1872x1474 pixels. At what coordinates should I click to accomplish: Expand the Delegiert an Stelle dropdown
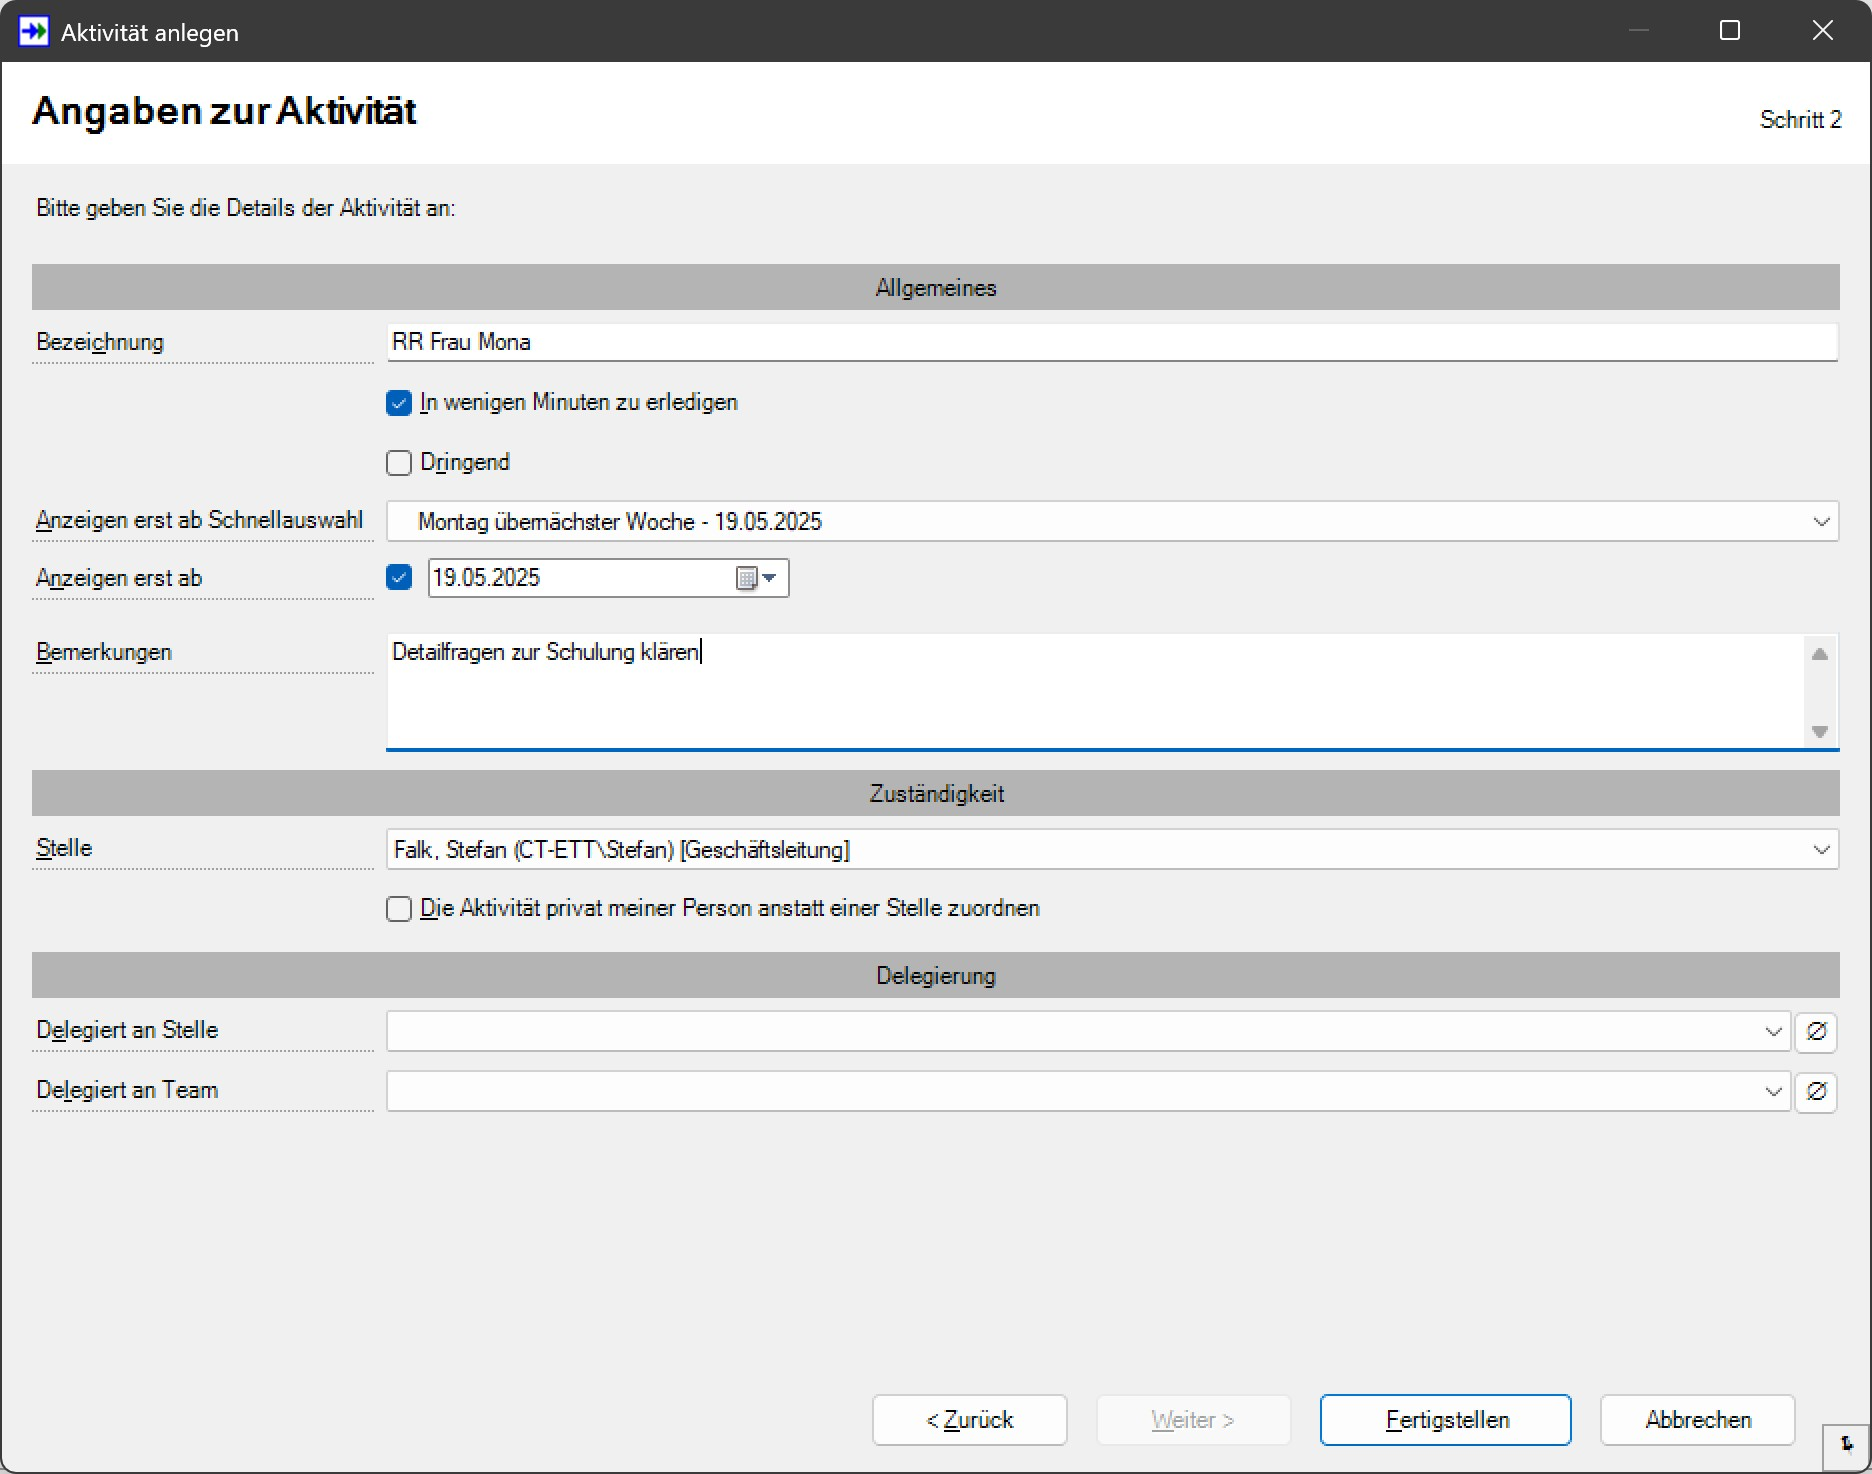point(1773,1031)
